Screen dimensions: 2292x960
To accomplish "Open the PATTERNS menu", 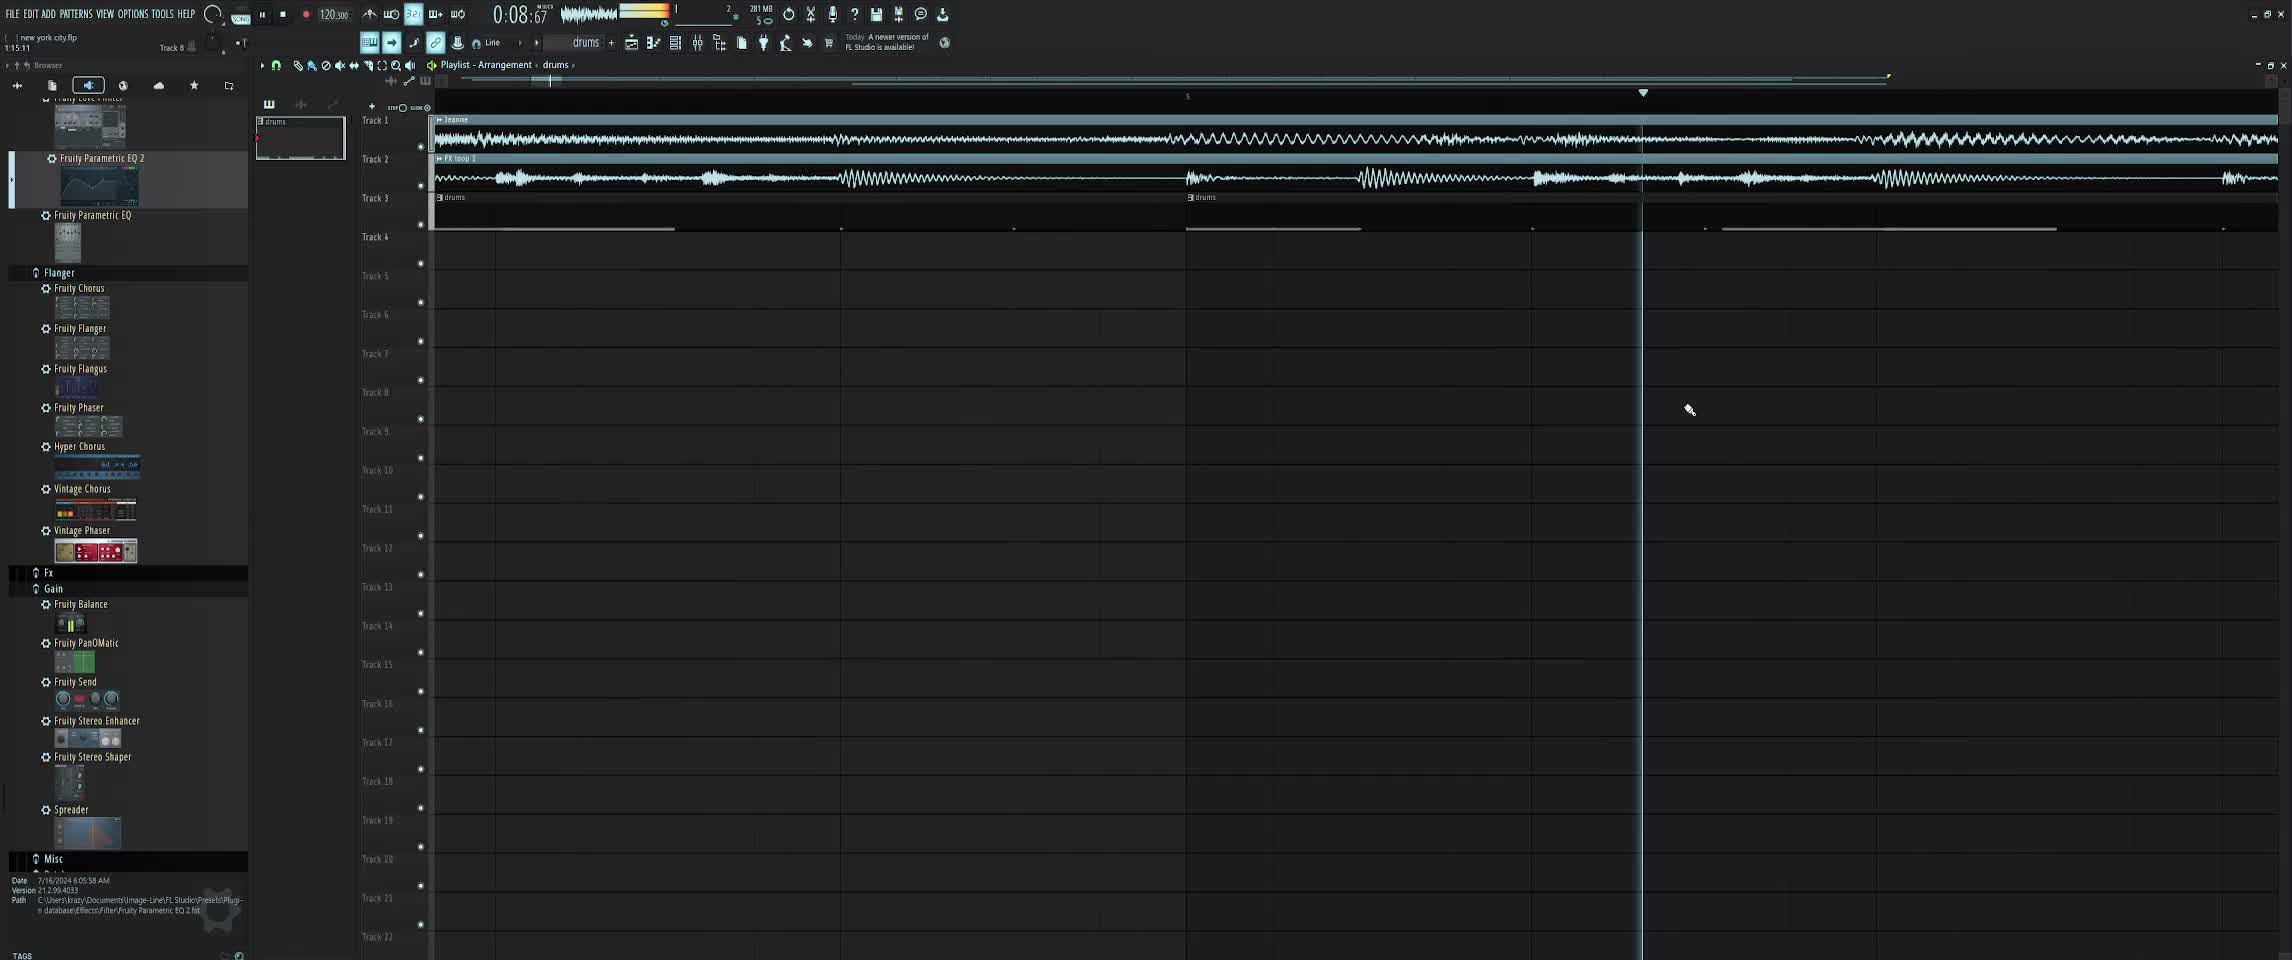I will pos(76,14).
